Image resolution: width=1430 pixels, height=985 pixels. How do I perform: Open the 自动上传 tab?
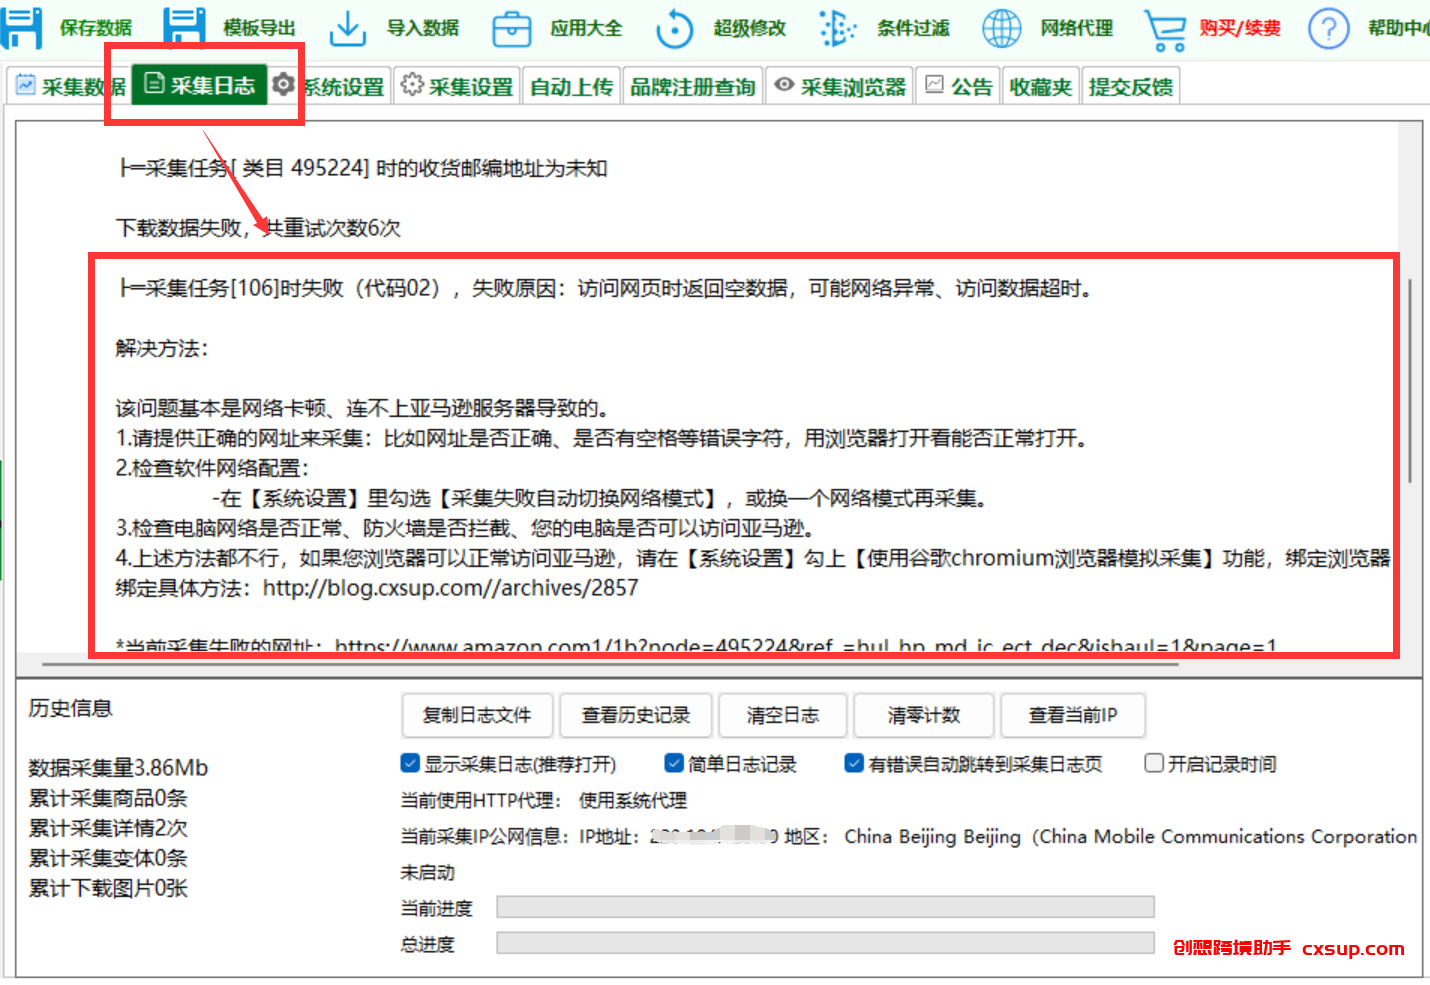[571, 87]
